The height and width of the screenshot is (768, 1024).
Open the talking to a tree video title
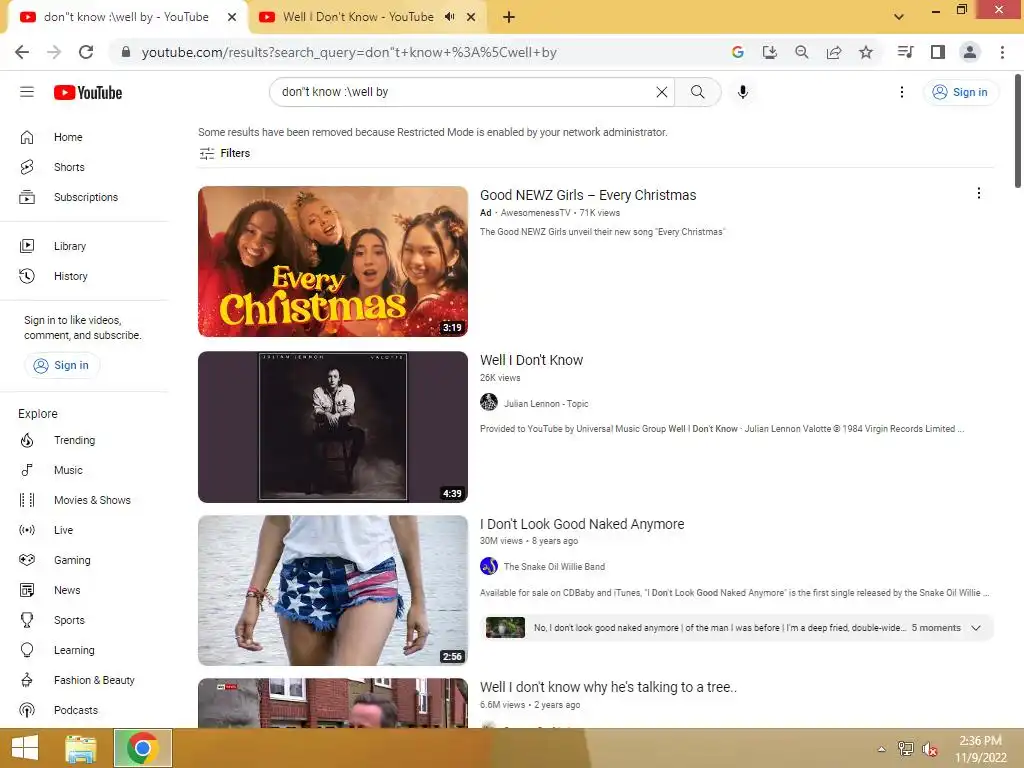point(608,687)
